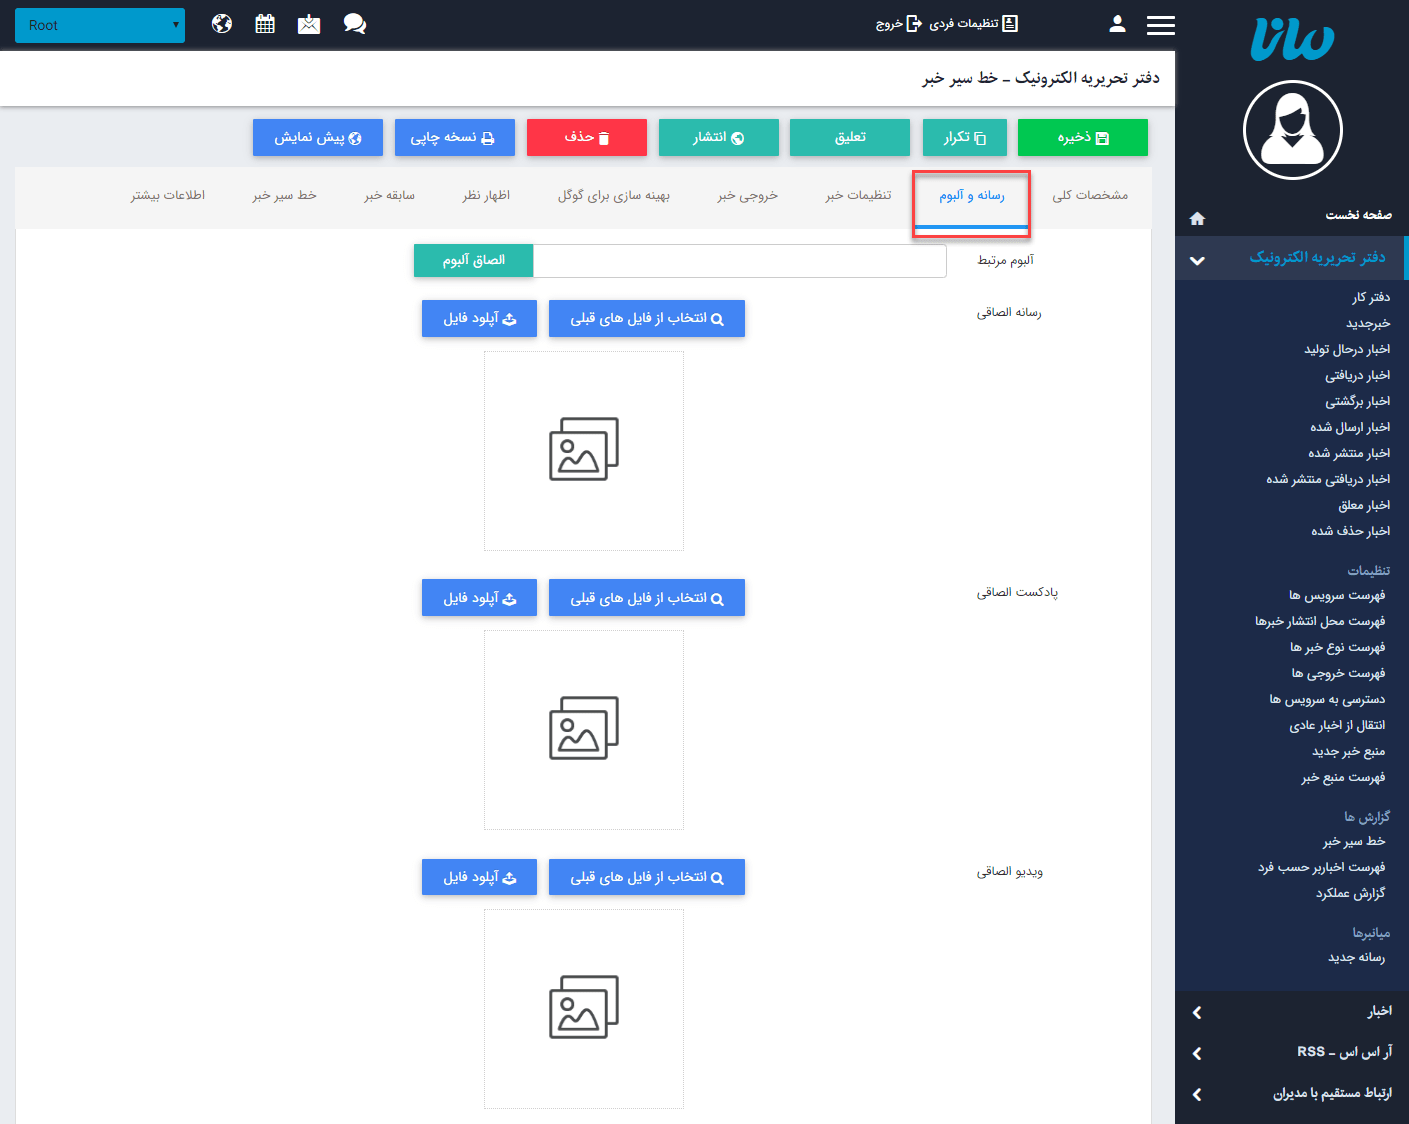This screenshot has height=1124, width=1409.
Task: Click the home icon beside صفحه نخست
Action: (x=1196, y=218)
